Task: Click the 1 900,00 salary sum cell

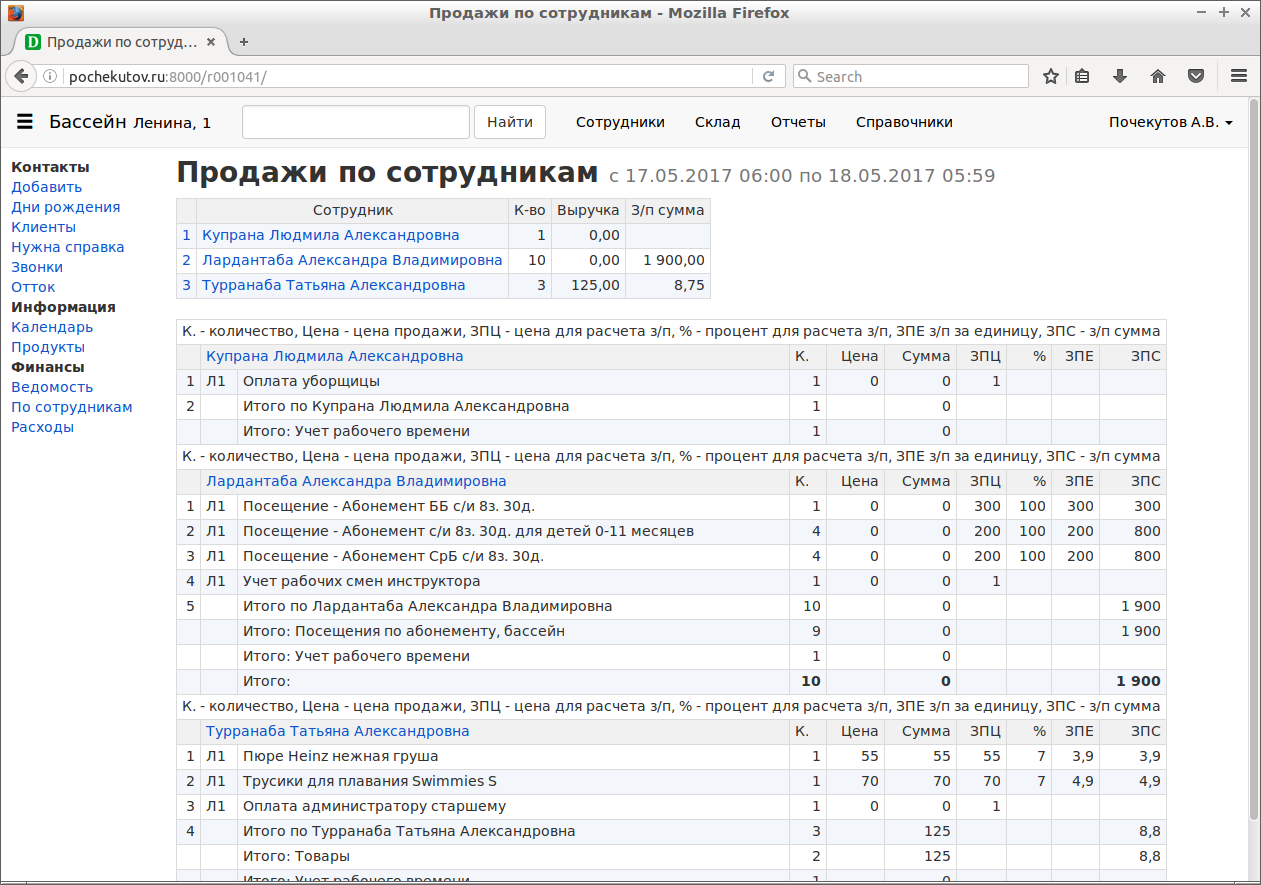Action: coord(668,260)
